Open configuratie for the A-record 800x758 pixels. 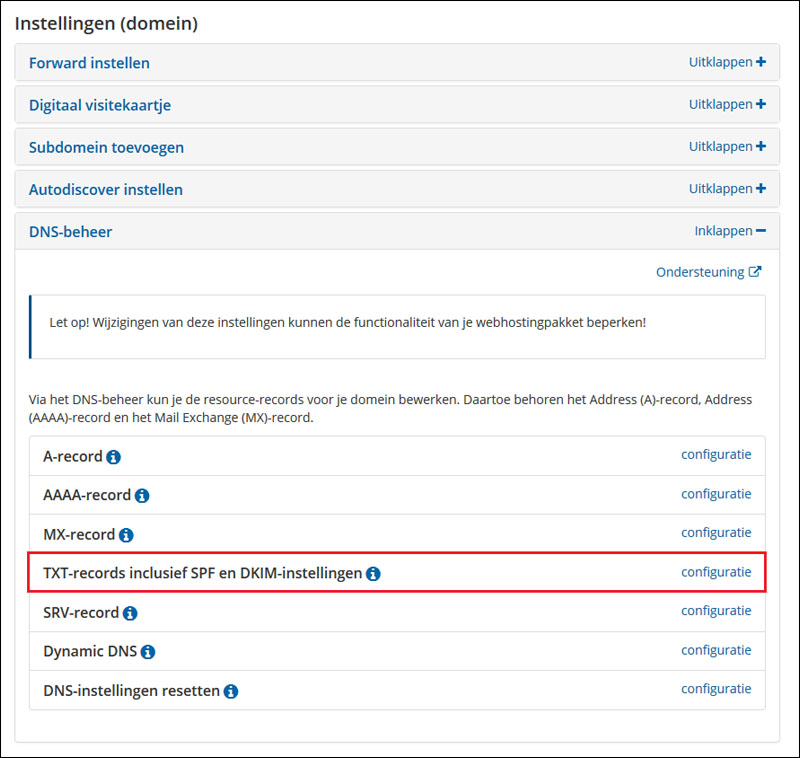click(x=716, y=454)
